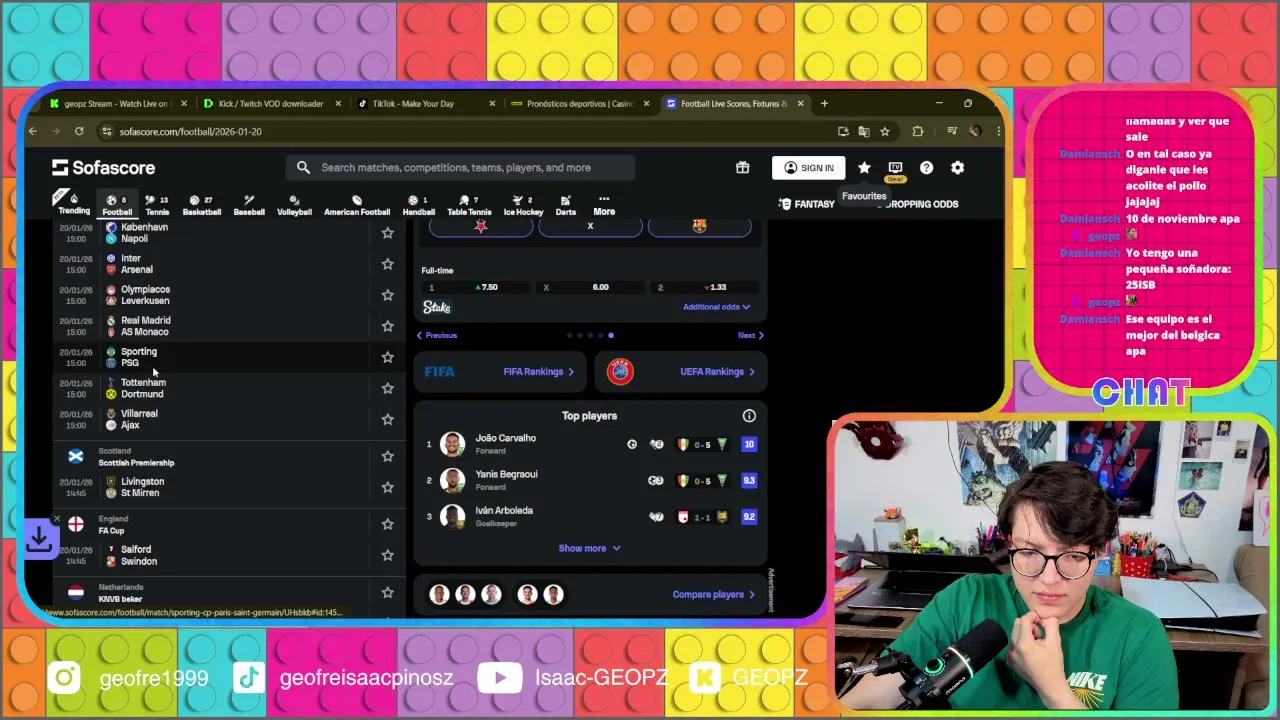Open the FANTASY link

pyautogui.click(x=806, y=204)
